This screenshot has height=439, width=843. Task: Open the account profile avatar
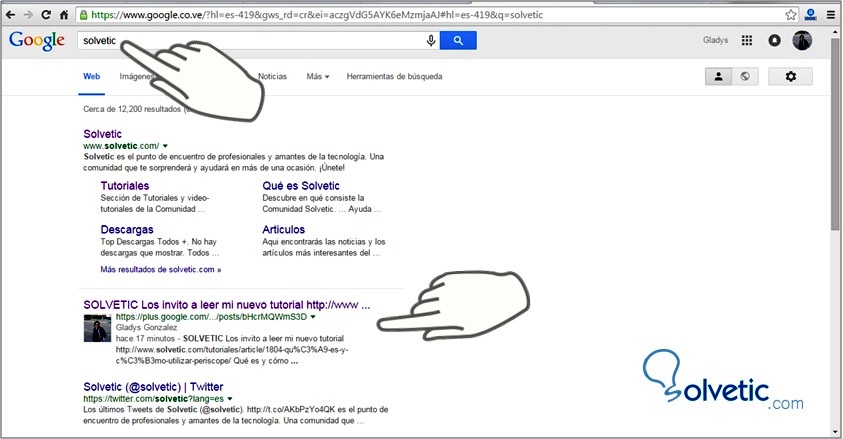pos(802,40)
